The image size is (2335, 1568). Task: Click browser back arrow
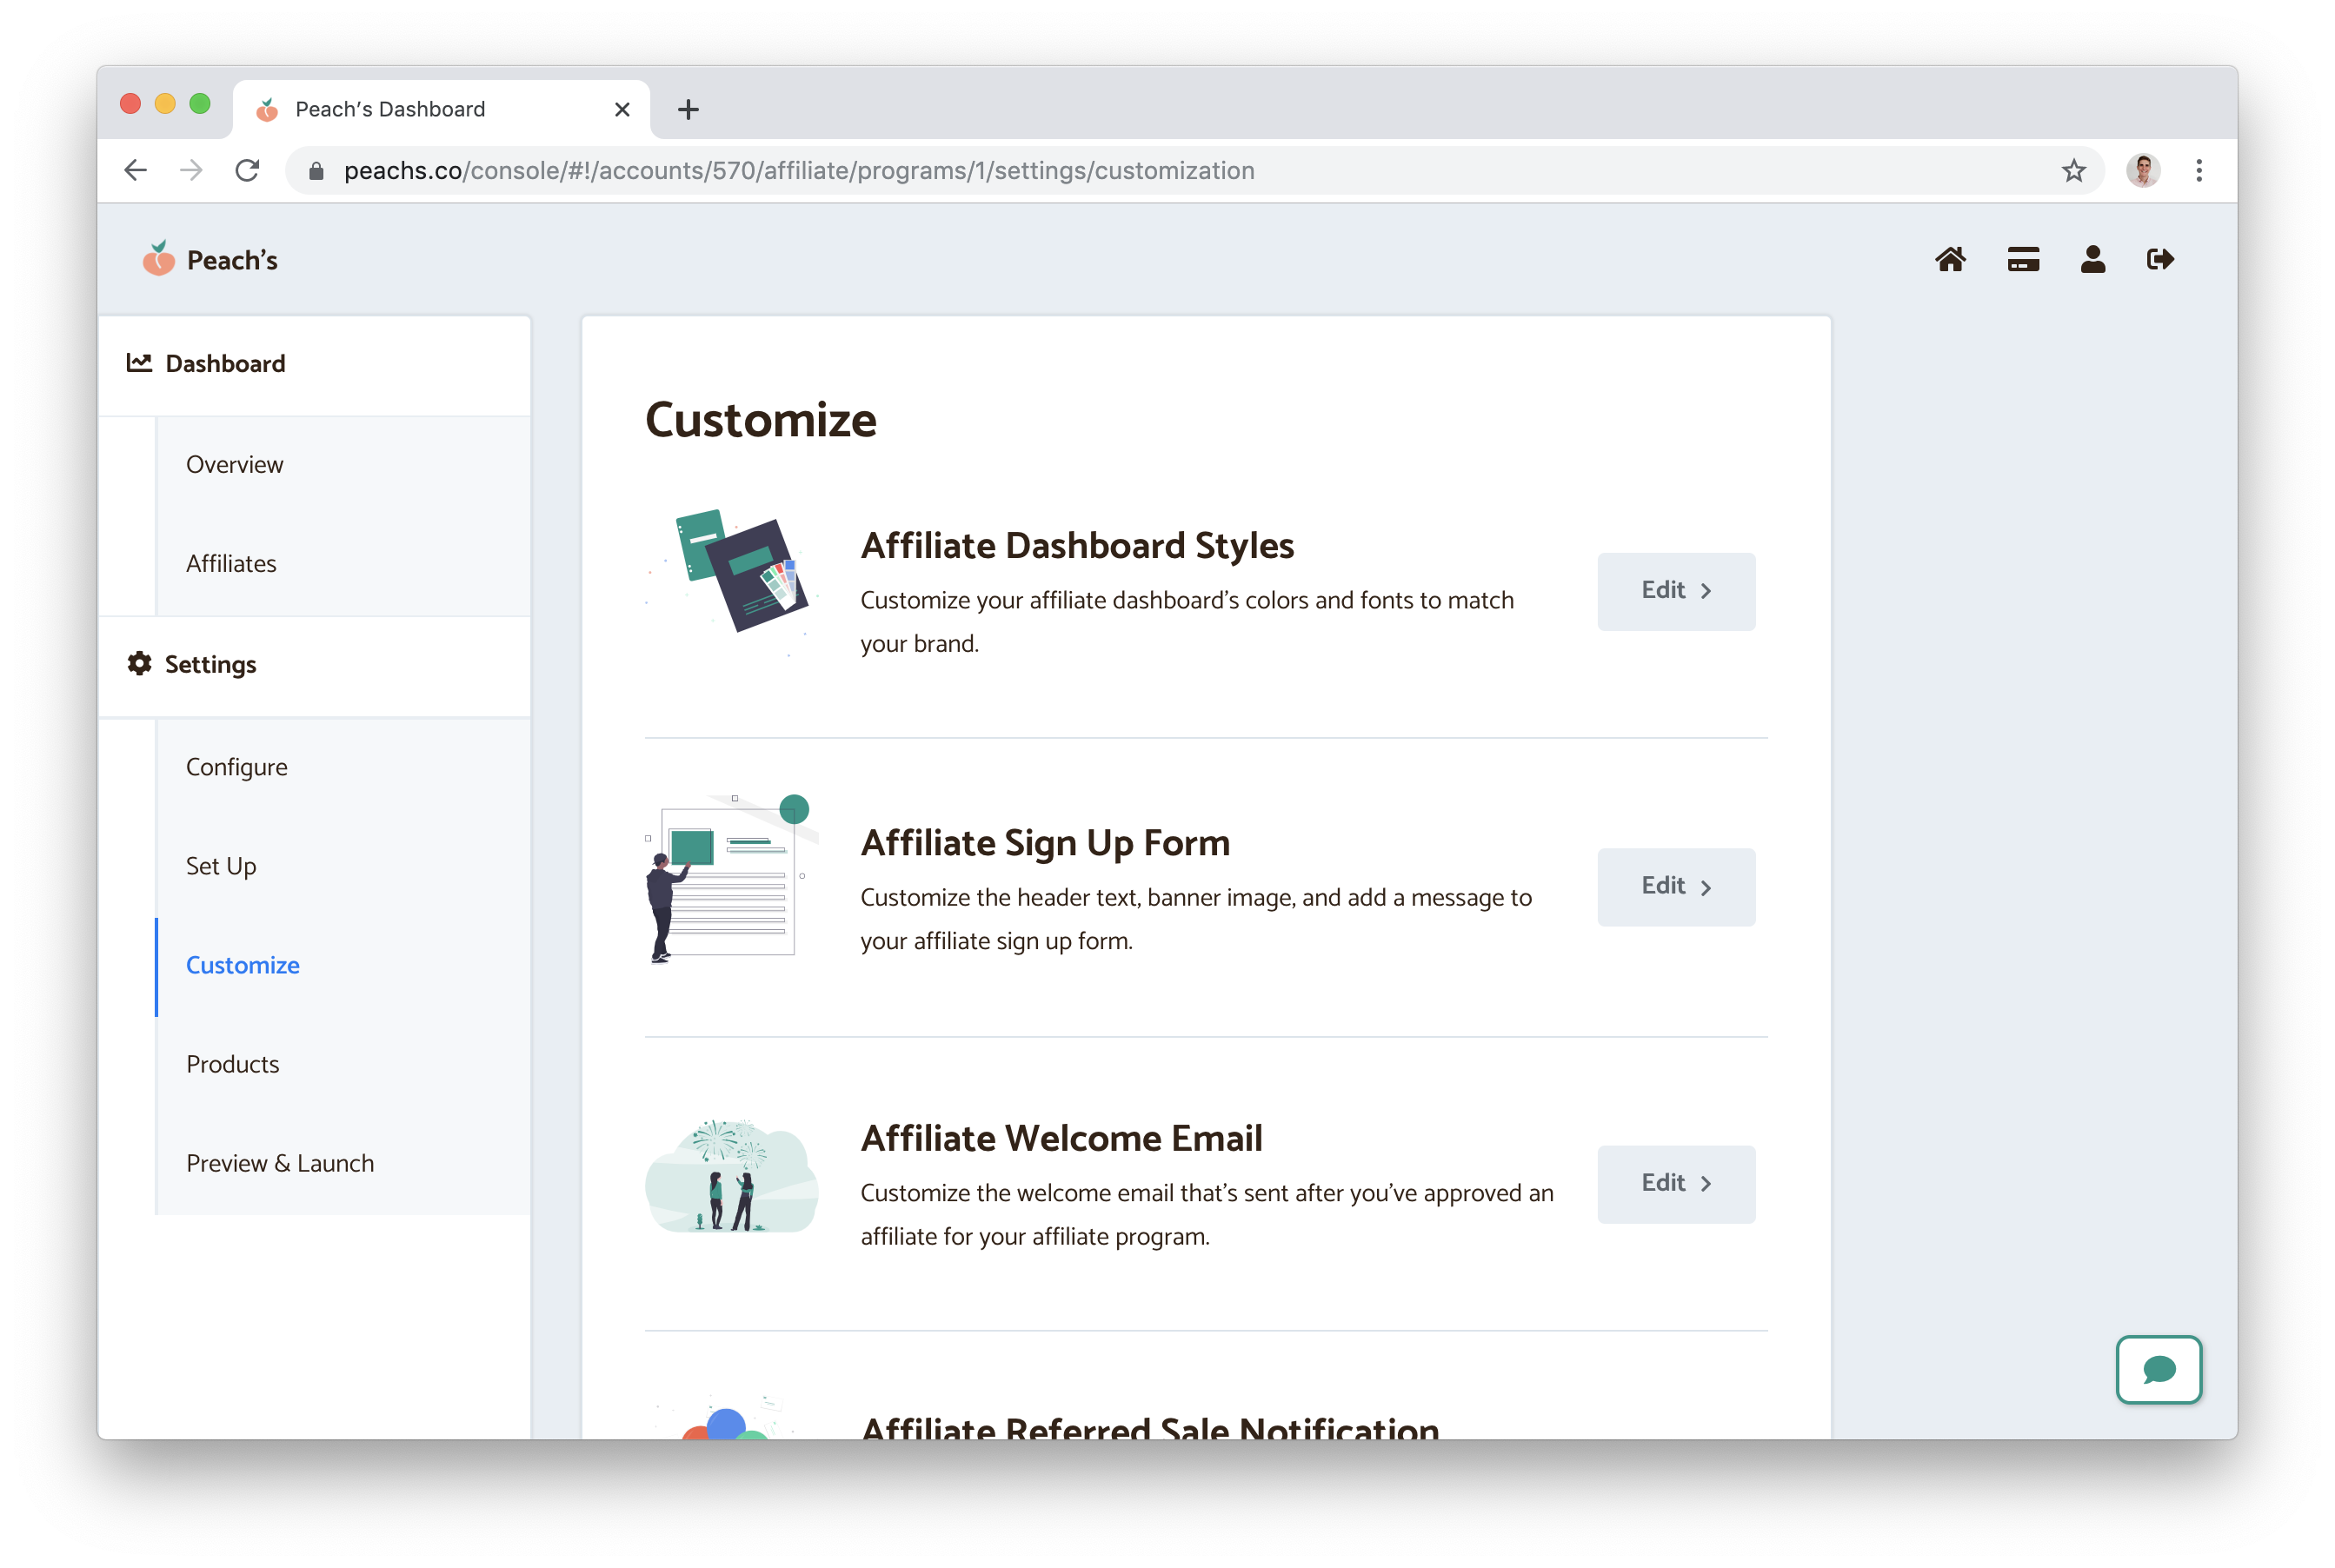coord(136,171)
